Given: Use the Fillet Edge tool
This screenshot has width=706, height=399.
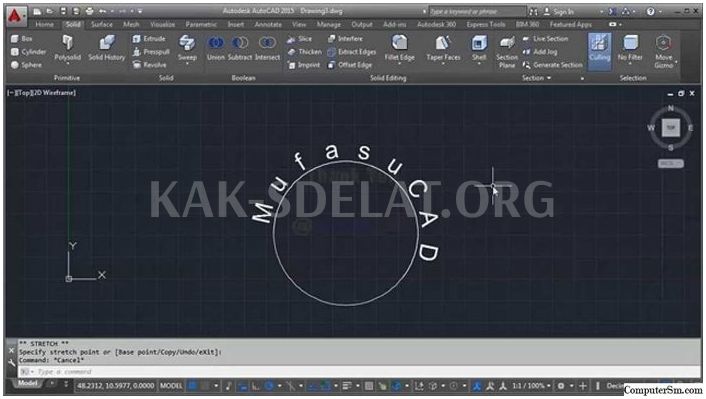Looking at the screenshot, I should pyautogui.click(x=399, y=48).
